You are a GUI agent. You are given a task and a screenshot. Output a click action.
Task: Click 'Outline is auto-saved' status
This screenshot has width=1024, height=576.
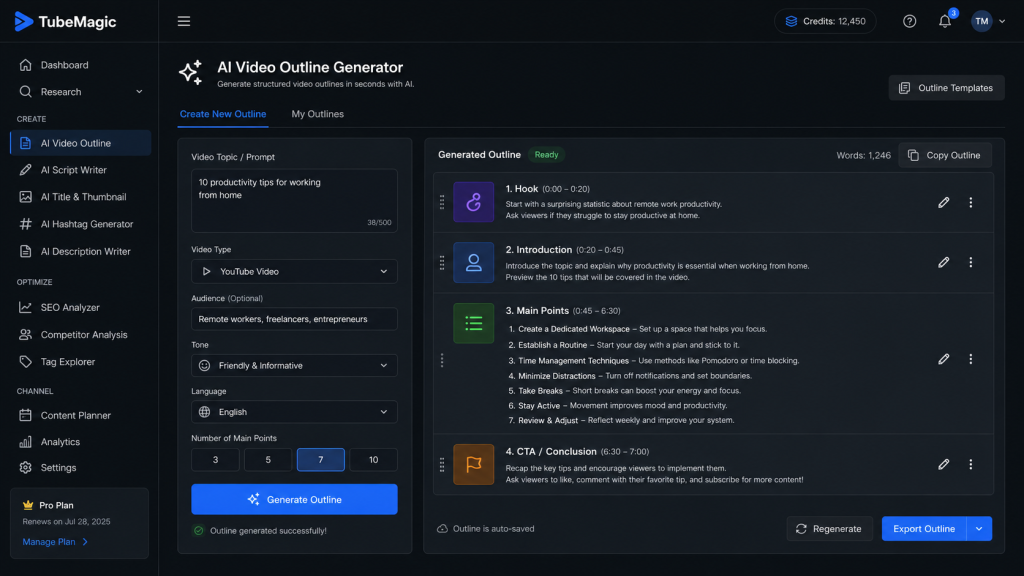(486, 529)
